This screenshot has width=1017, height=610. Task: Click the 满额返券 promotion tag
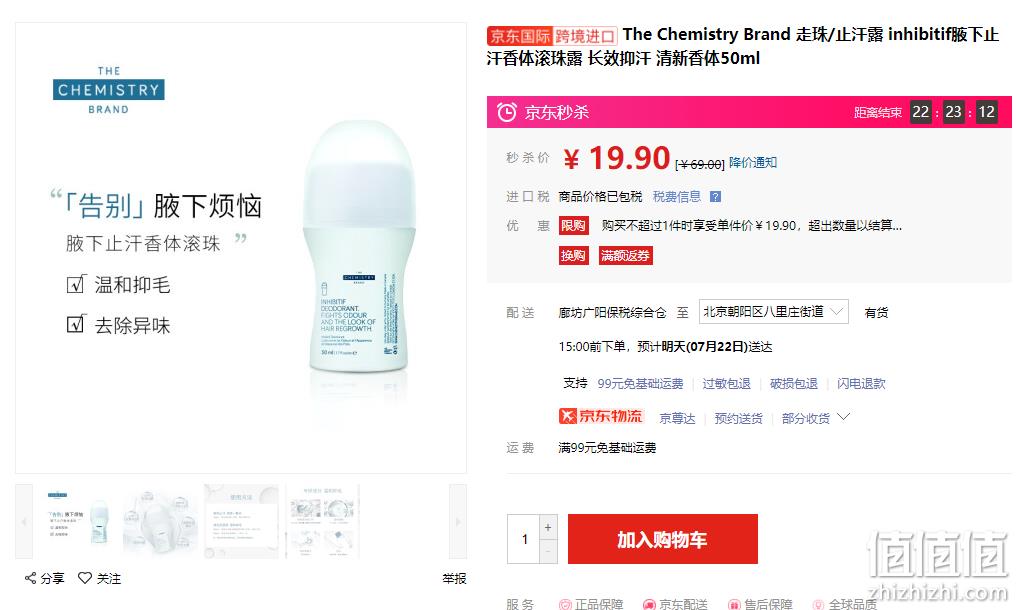625,256
